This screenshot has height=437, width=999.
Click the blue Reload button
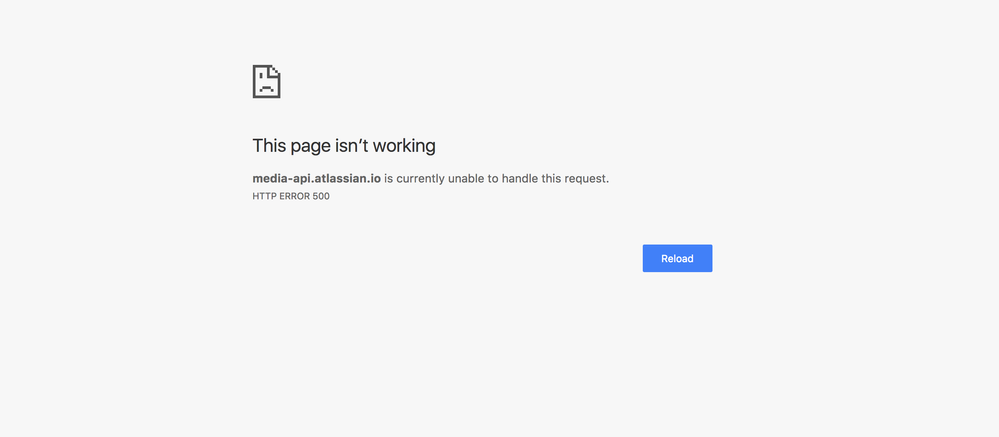(x=677, y=258)
